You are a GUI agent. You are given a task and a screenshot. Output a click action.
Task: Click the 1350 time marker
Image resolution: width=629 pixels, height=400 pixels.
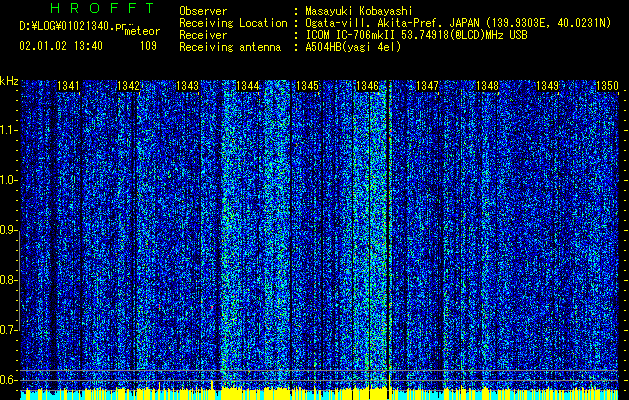pos(607,86)
